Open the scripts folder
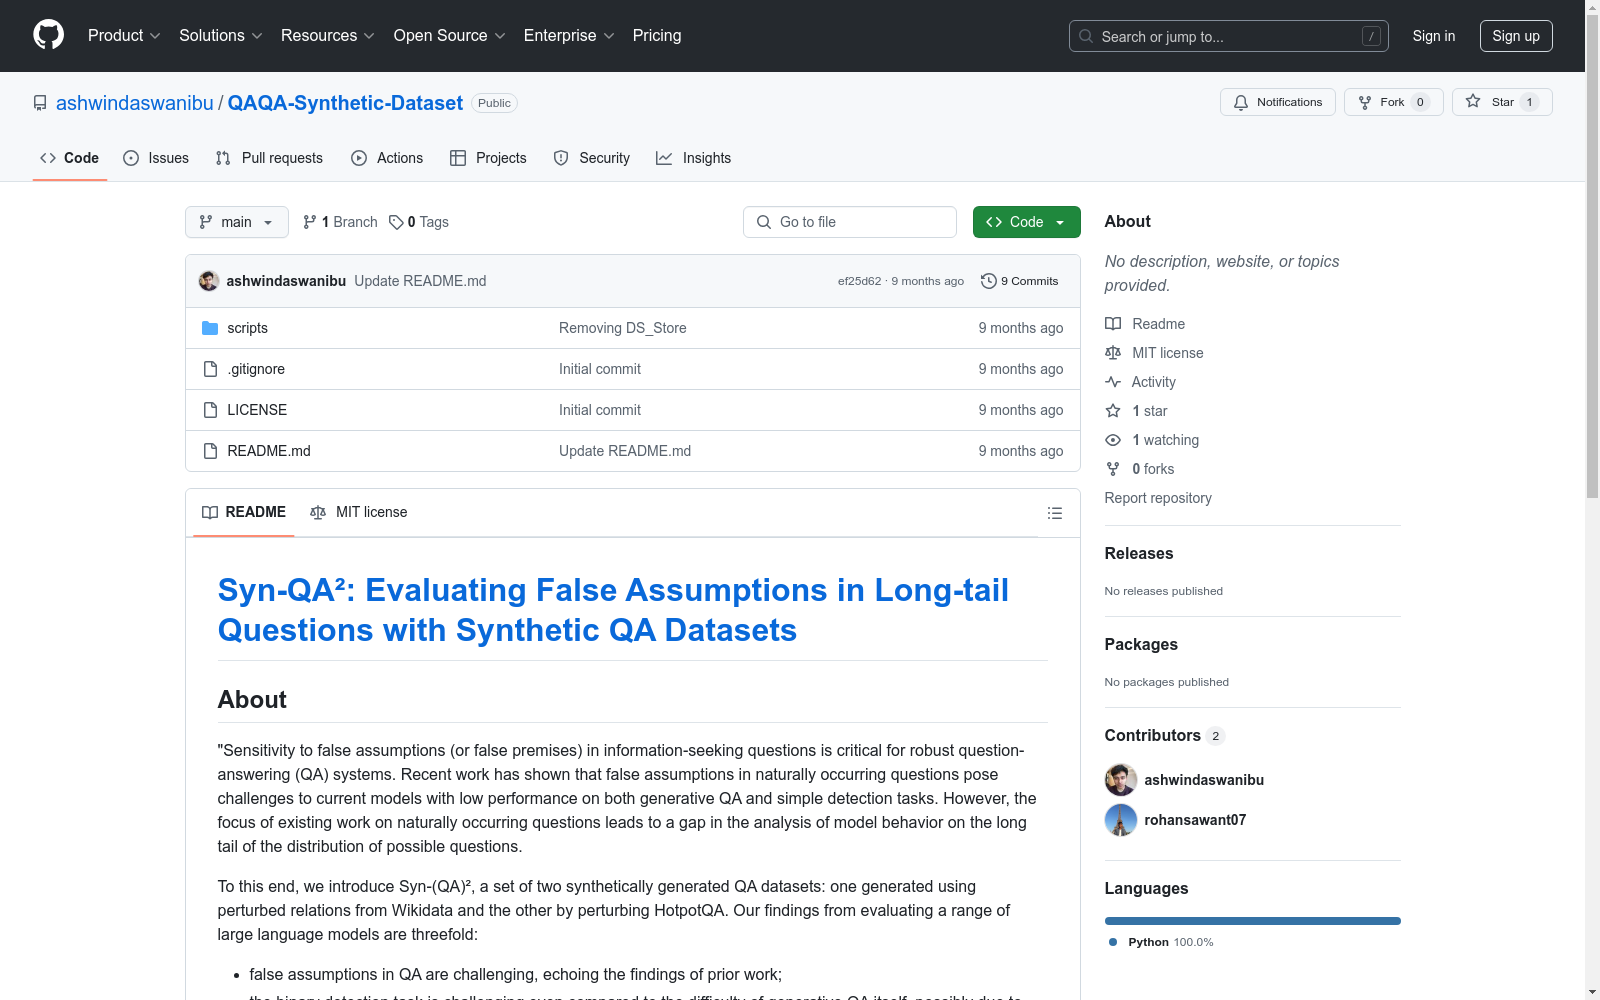 [247, 328]
